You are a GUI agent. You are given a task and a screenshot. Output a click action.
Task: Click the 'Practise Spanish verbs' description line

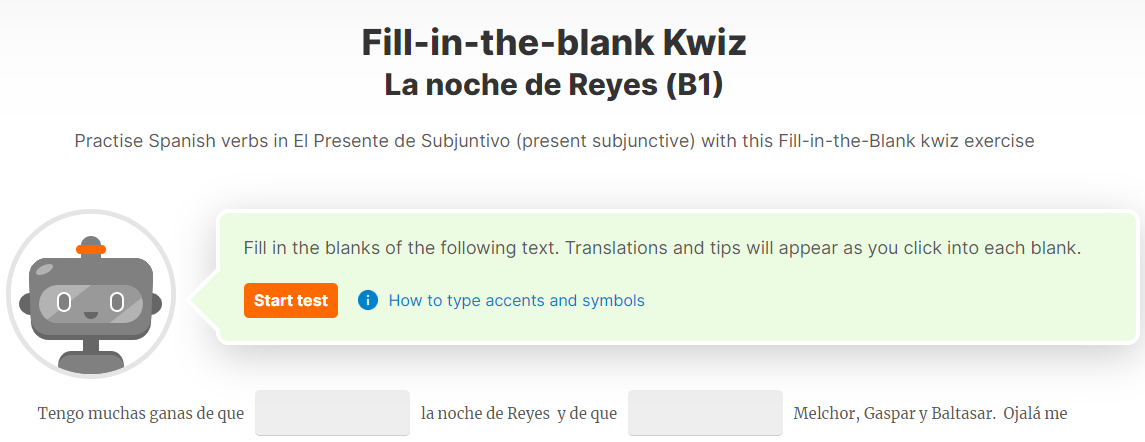pos(554,141)
